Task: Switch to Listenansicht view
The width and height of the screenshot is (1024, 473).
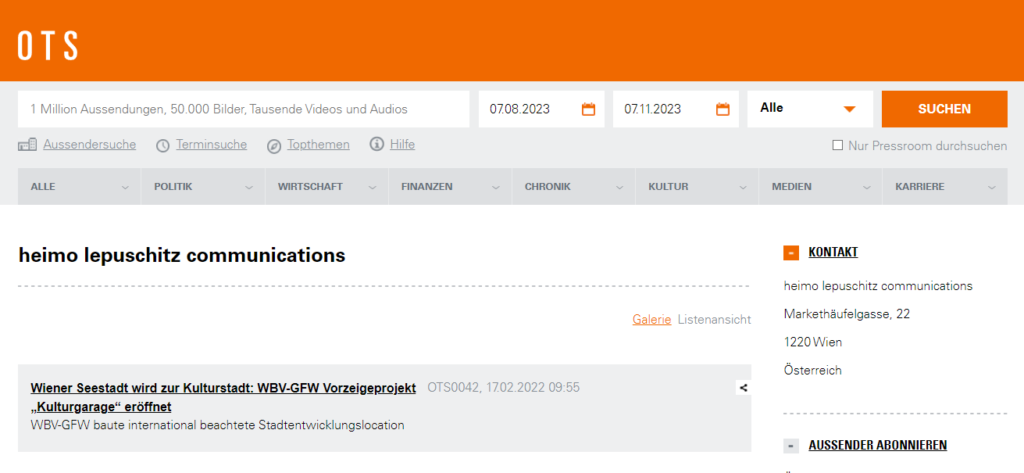Action: coord(714,319)
